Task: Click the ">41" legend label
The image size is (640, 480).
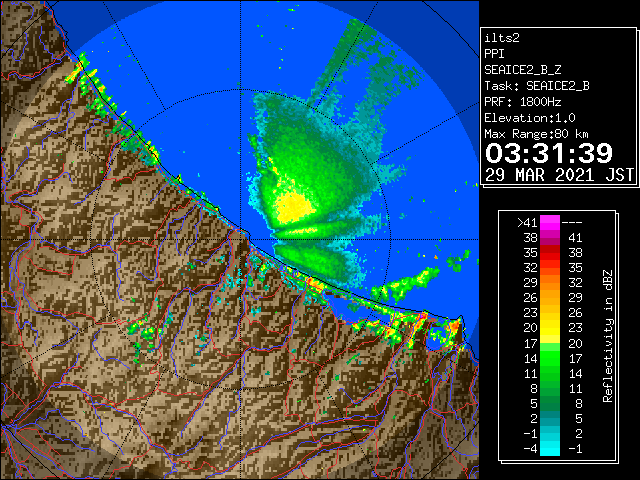Action: [x=527, y=223]
